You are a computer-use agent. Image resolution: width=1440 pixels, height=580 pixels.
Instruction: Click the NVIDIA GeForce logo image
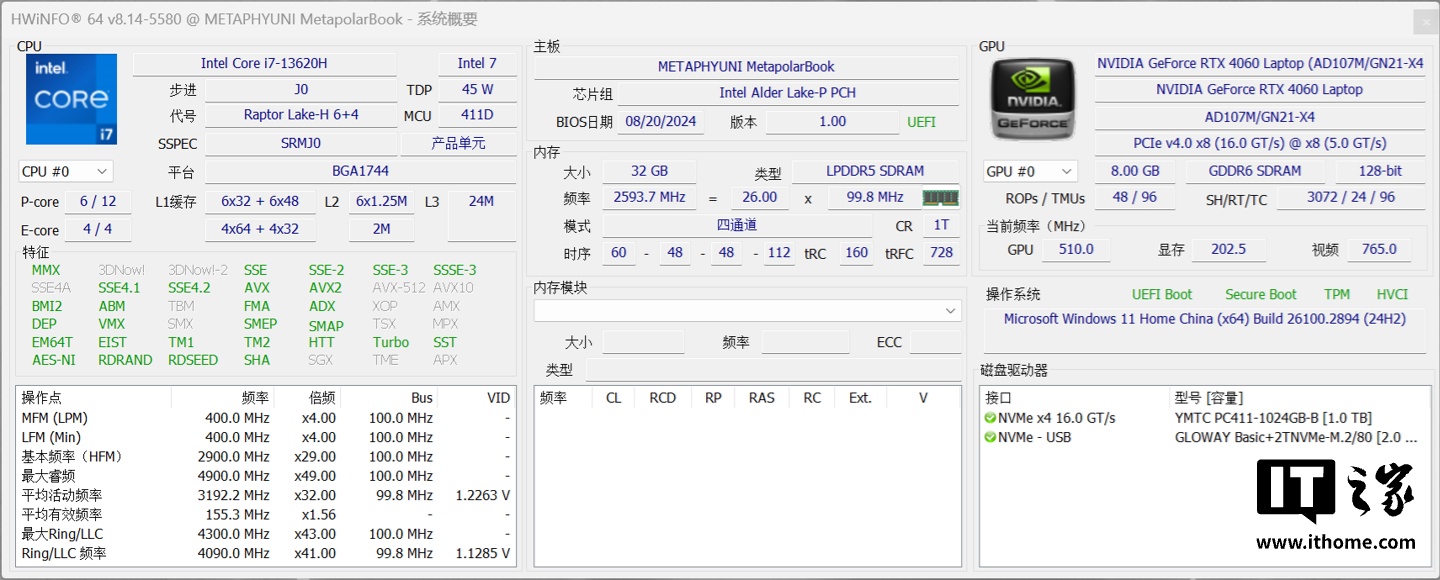coord(1033,99)
